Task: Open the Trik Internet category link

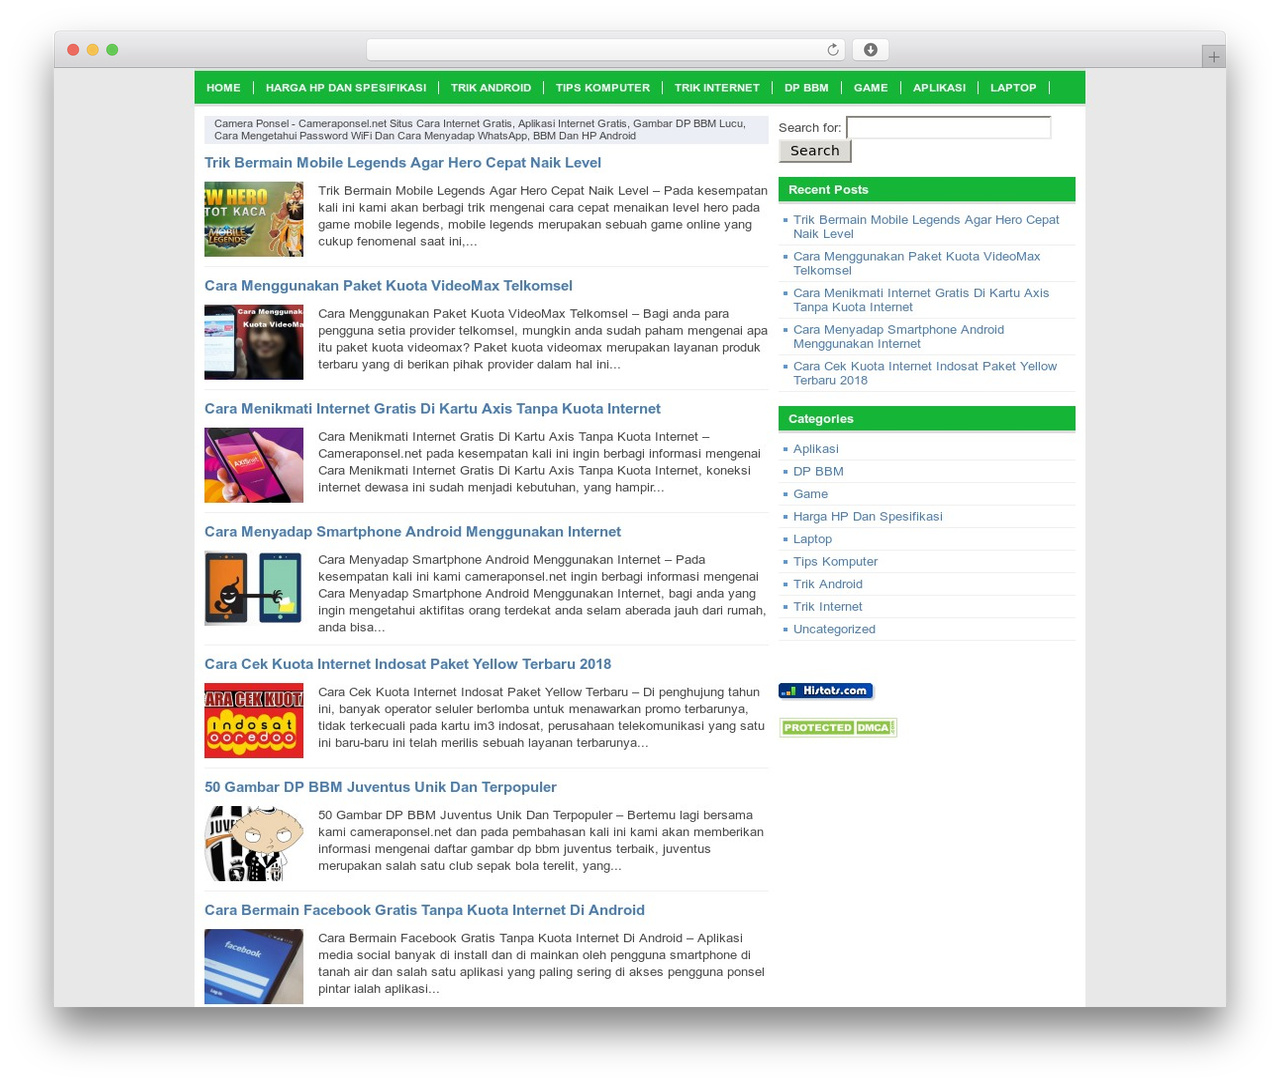Action: pos(828,607)
